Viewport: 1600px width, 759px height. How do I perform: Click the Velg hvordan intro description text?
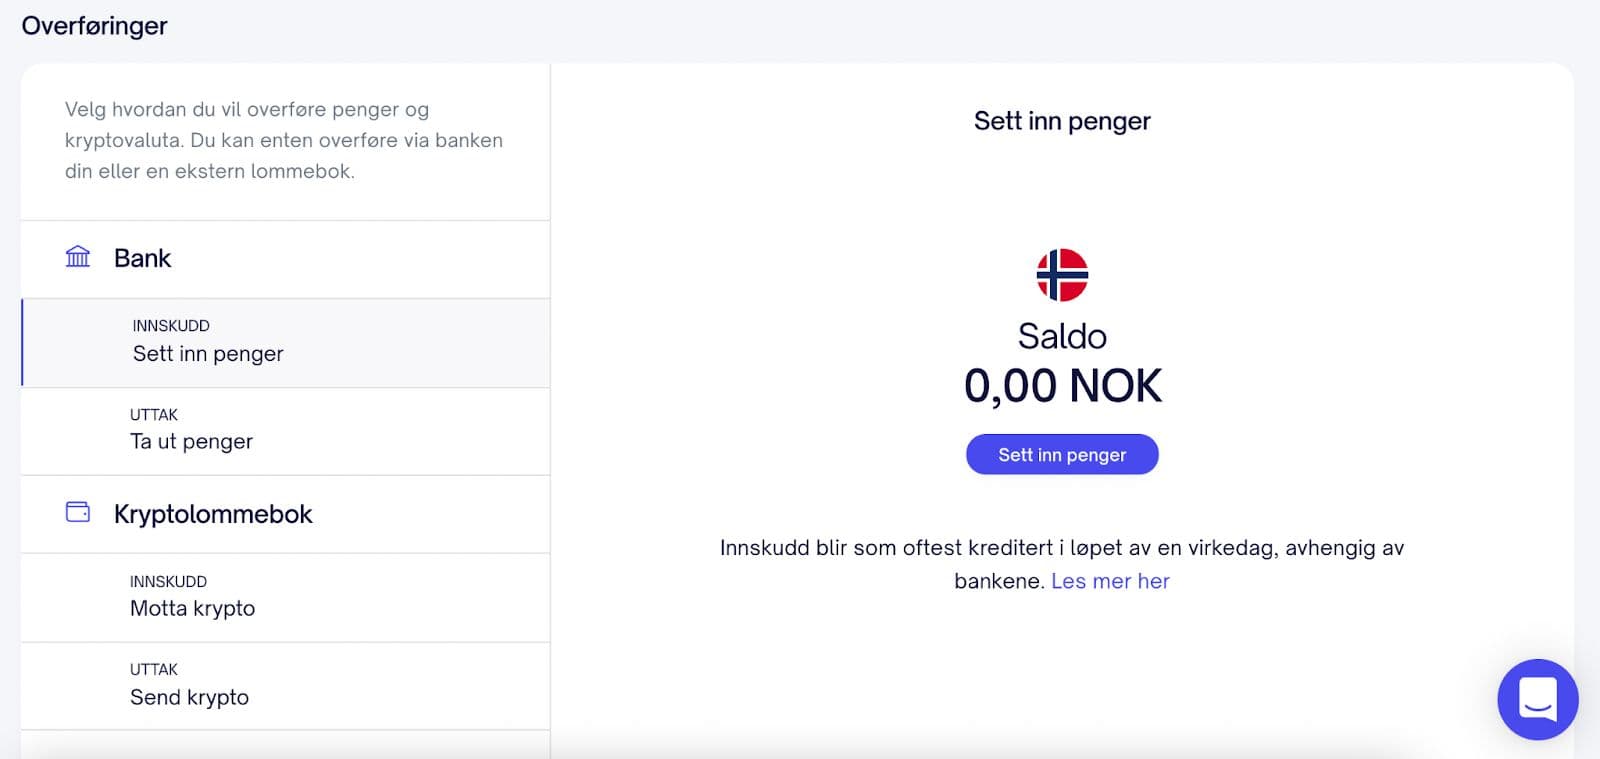pyautogui.click(x=284, y=140)
